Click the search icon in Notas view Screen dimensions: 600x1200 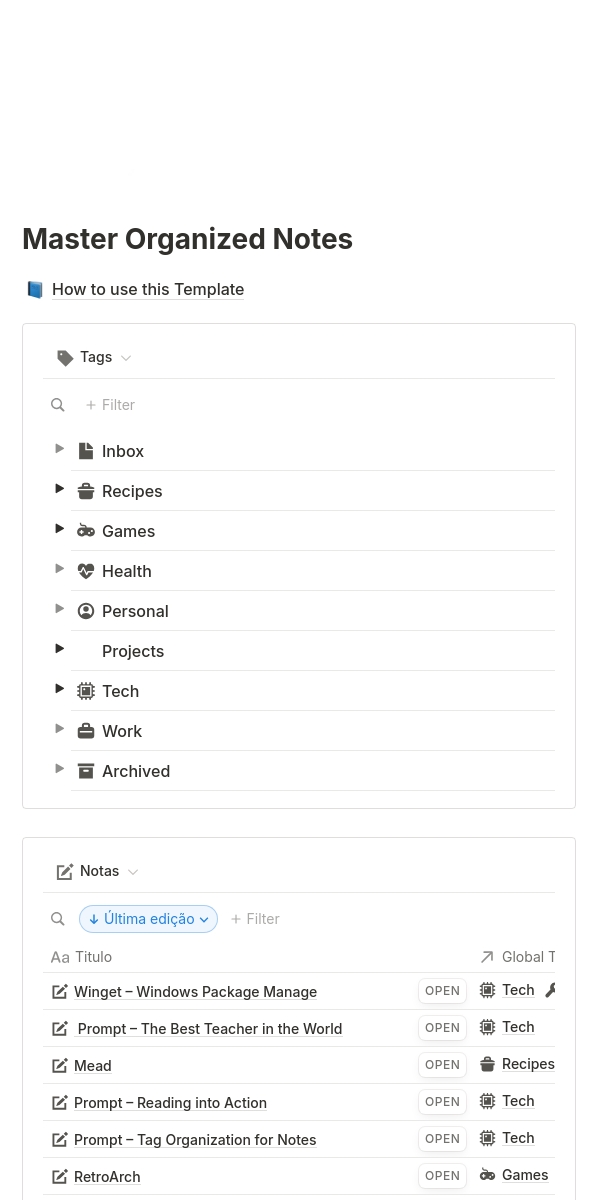(58, 919)
